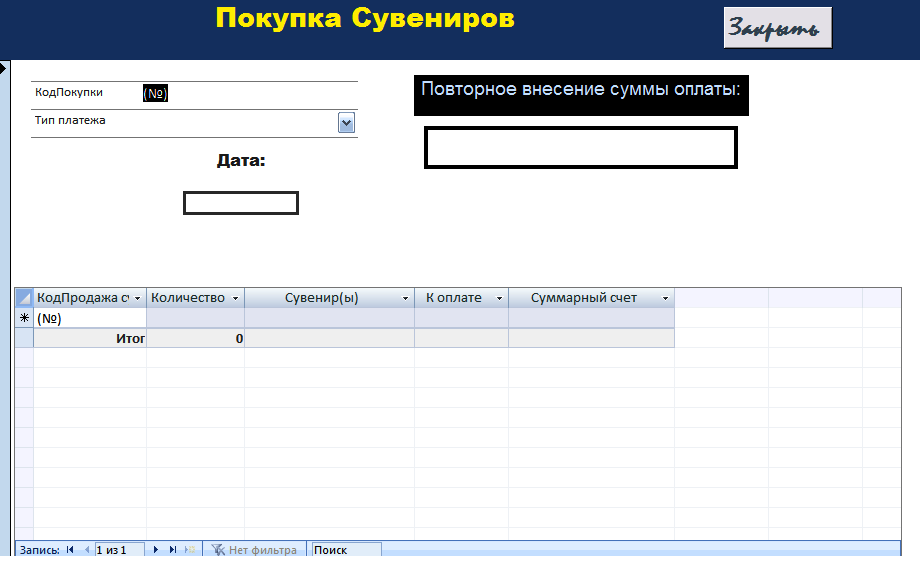Click the Повторное внесение суммы оплаты input box
The image size is (920, 575).
pyautogui.click(x=580, y=147)
